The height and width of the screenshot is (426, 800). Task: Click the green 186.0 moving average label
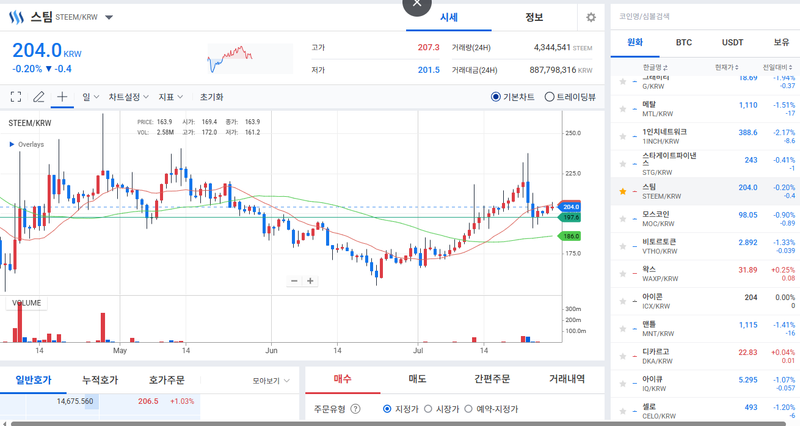pos(570,236)
